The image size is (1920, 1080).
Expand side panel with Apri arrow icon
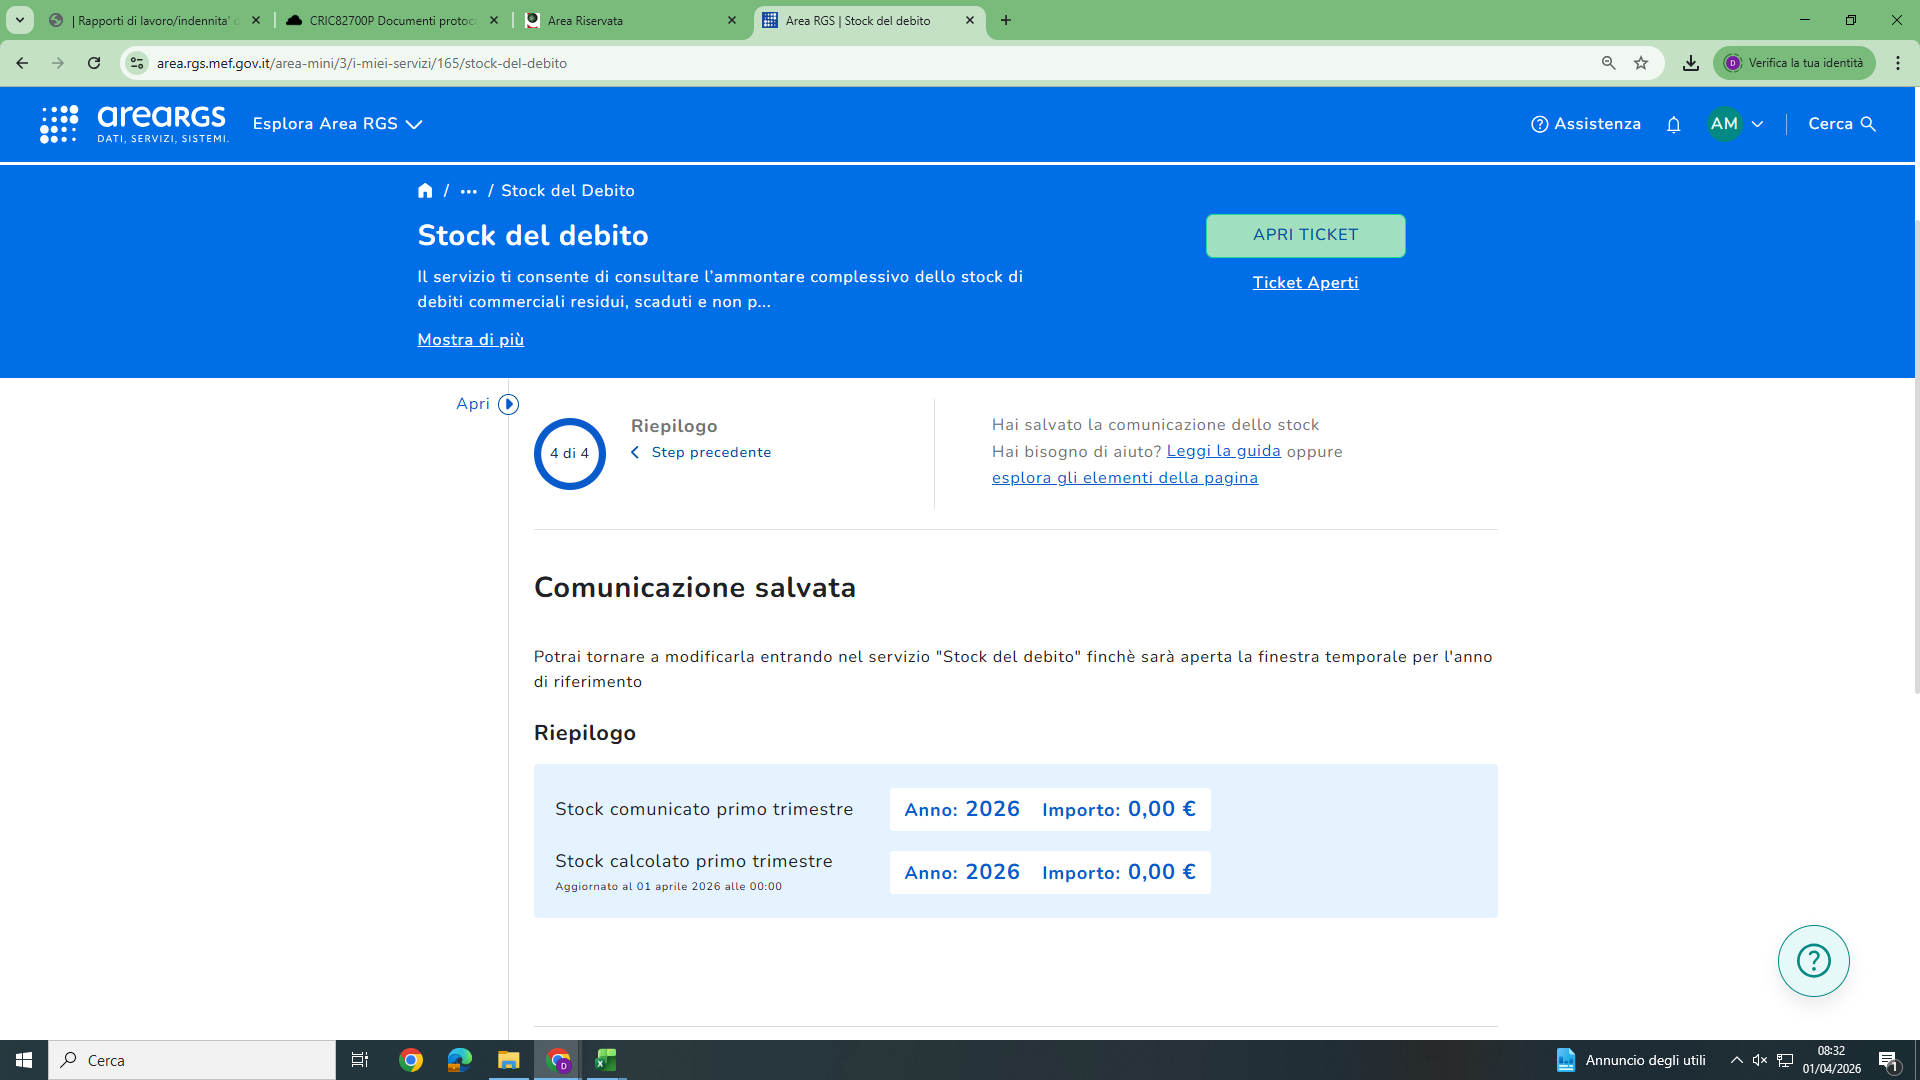coord(508,404)
